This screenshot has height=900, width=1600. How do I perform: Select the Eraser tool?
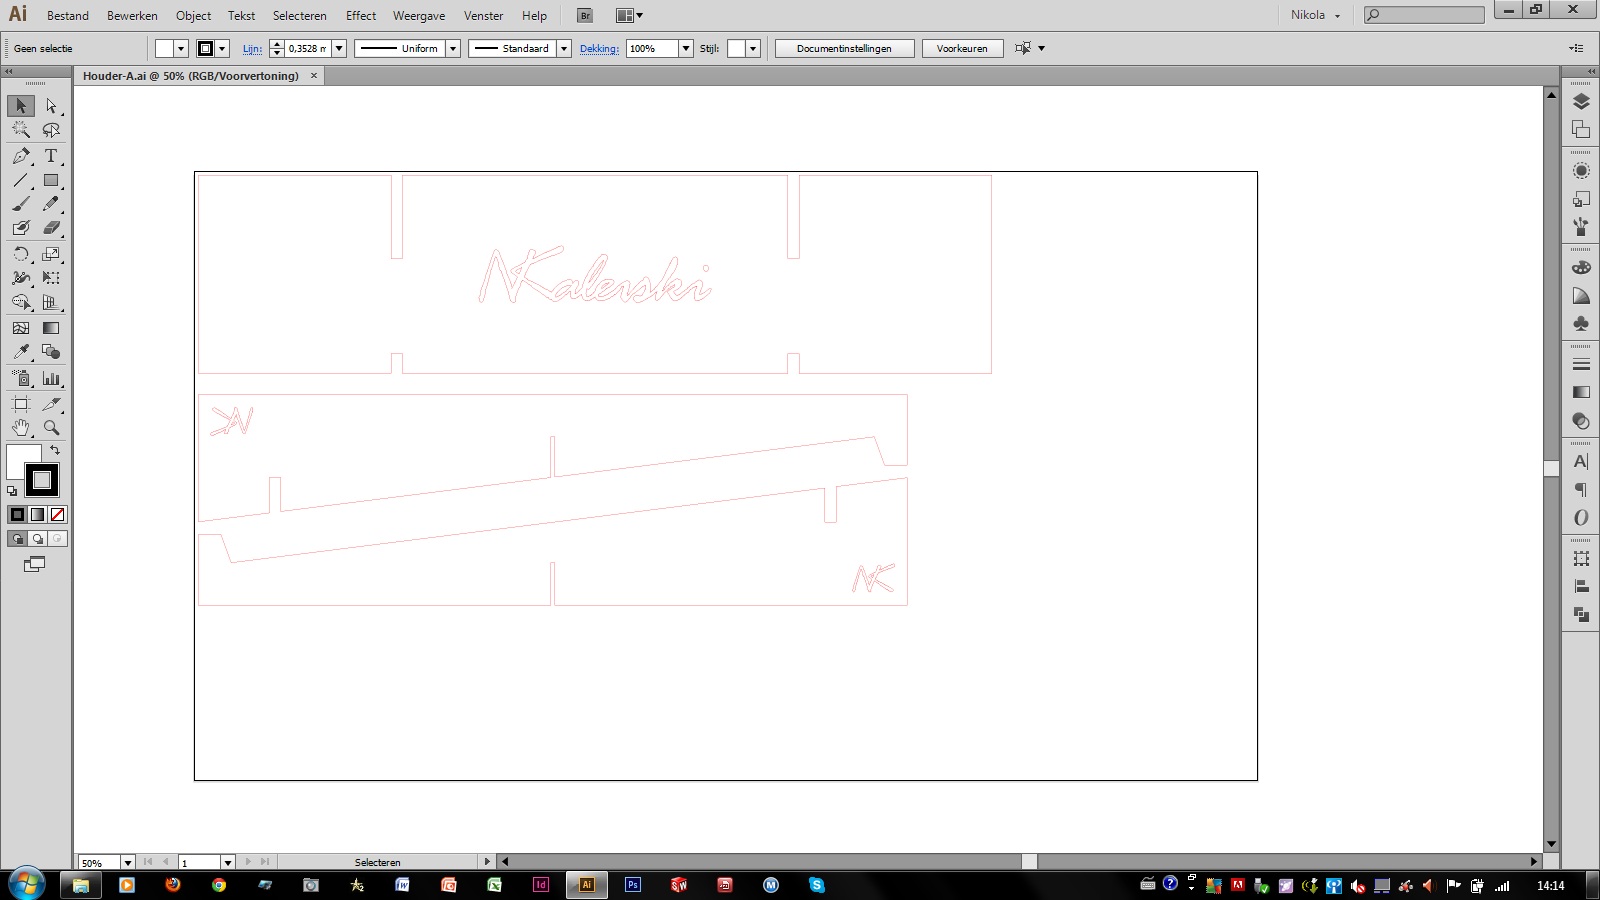51,228
